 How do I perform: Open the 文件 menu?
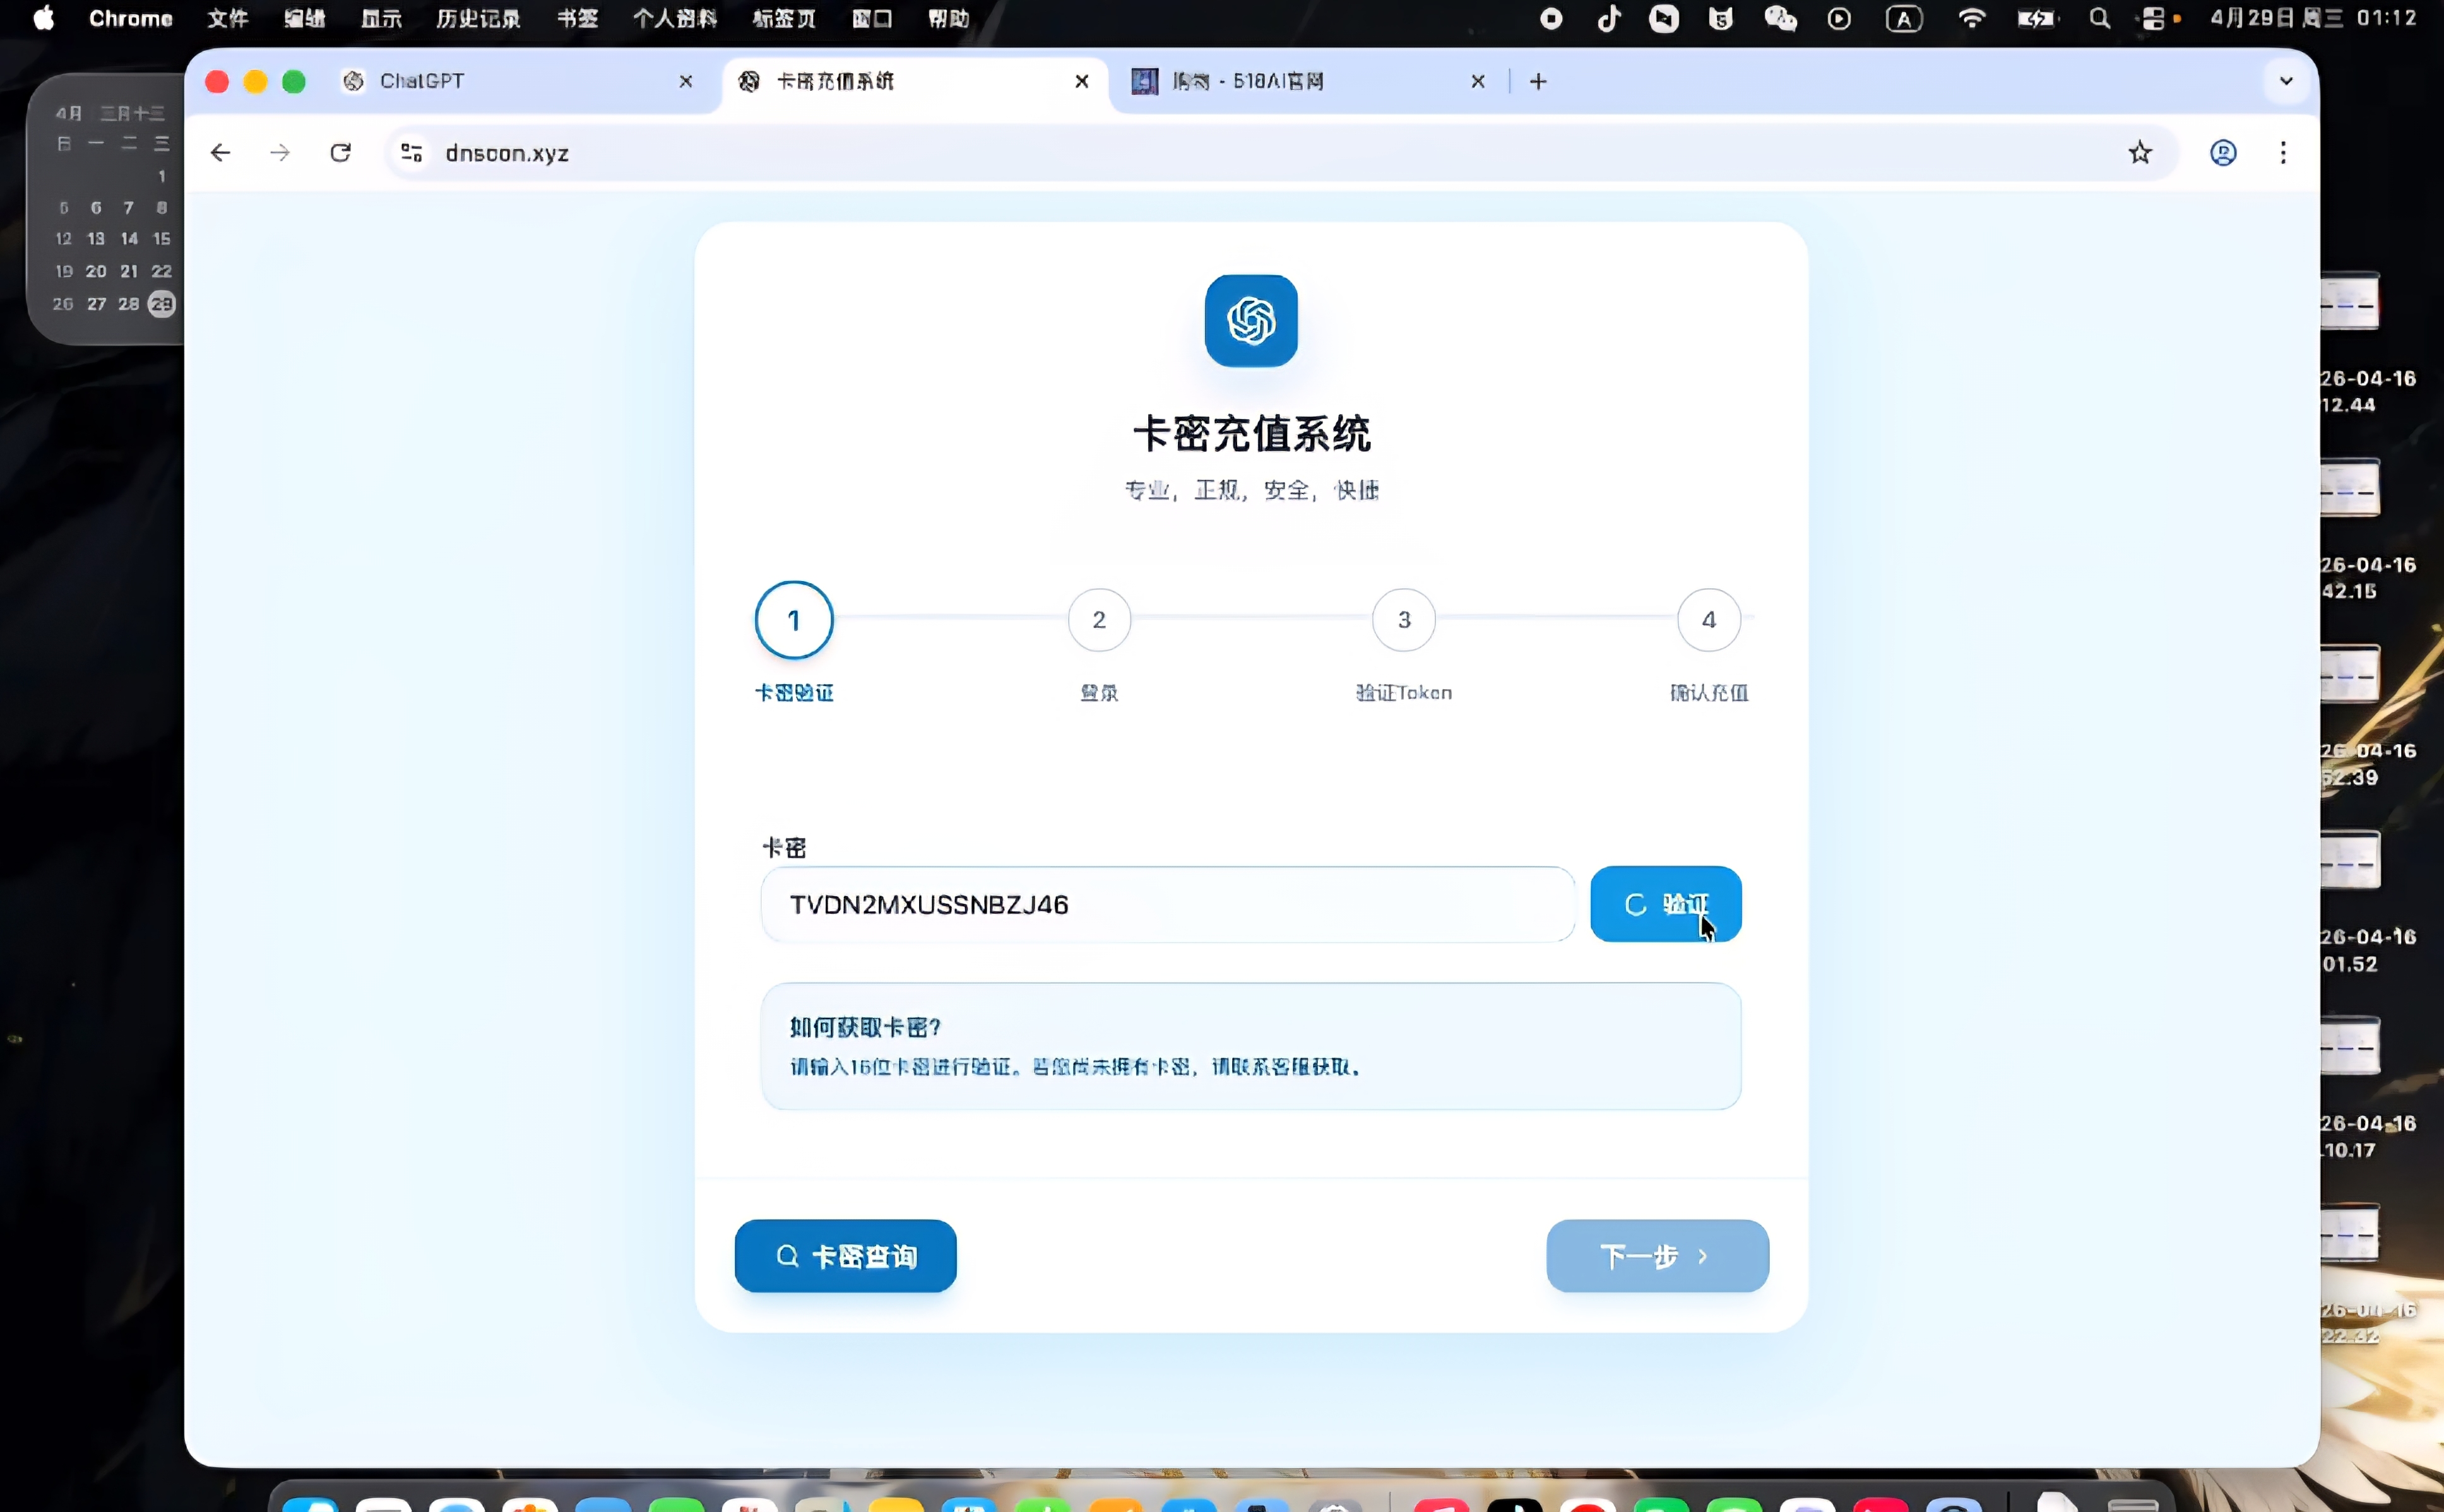coord(228,18)
